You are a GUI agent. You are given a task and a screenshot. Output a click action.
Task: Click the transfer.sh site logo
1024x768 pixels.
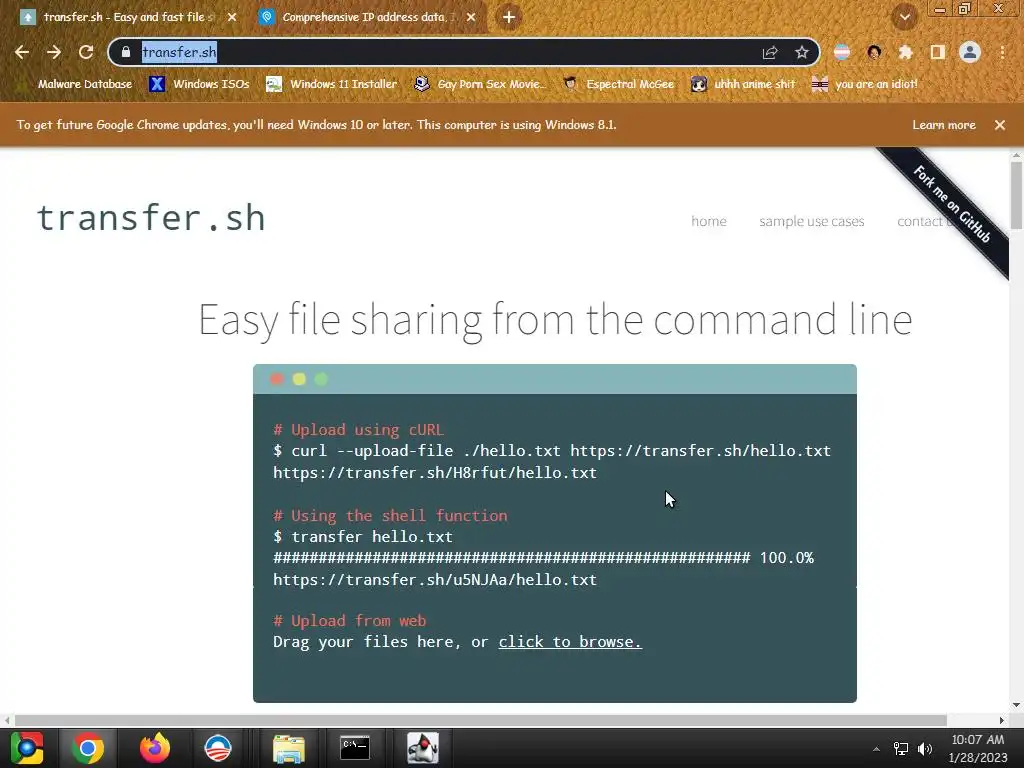(x=151, y=218)
